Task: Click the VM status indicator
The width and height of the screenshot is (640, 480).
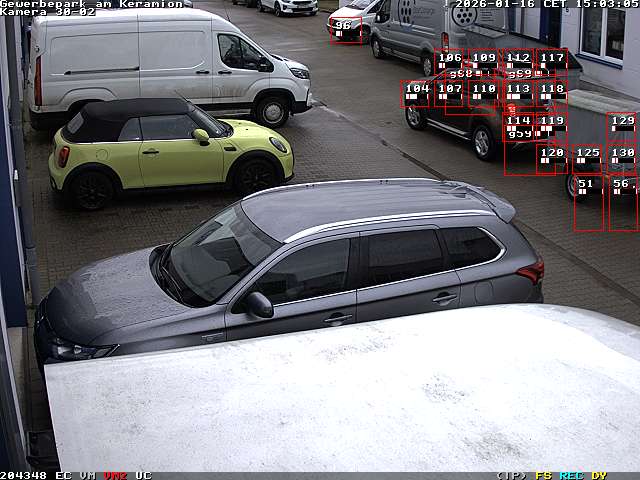Action: (88, 475)
